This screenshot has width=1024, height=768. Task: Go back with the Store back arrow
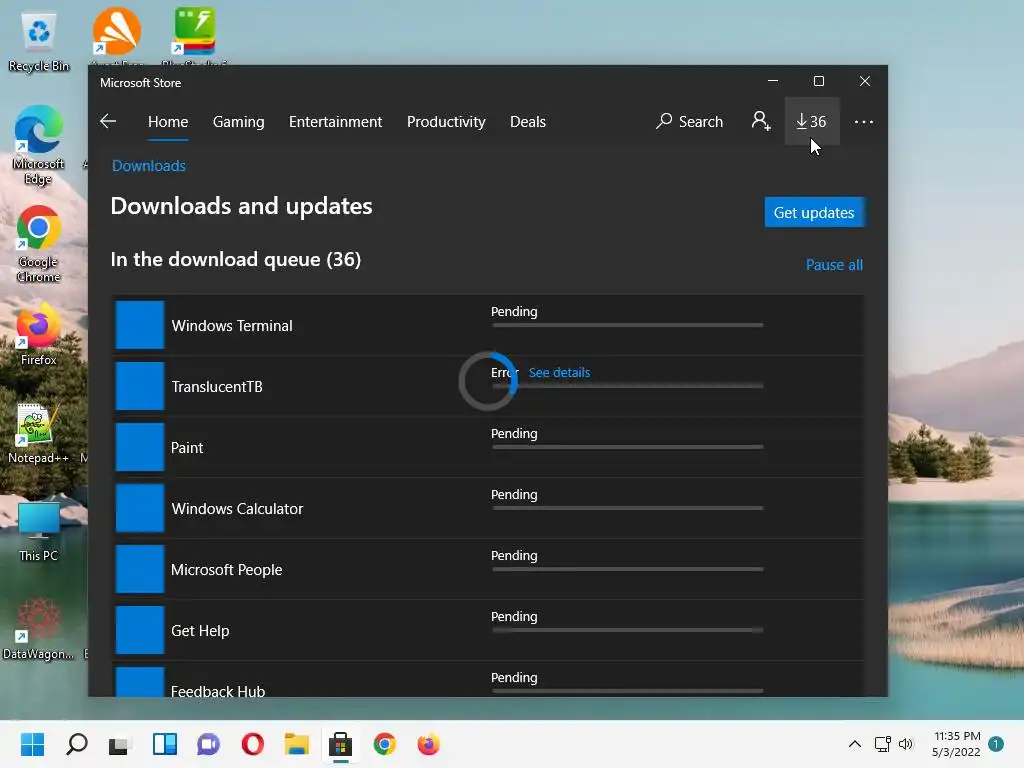[x=108, y=121]
